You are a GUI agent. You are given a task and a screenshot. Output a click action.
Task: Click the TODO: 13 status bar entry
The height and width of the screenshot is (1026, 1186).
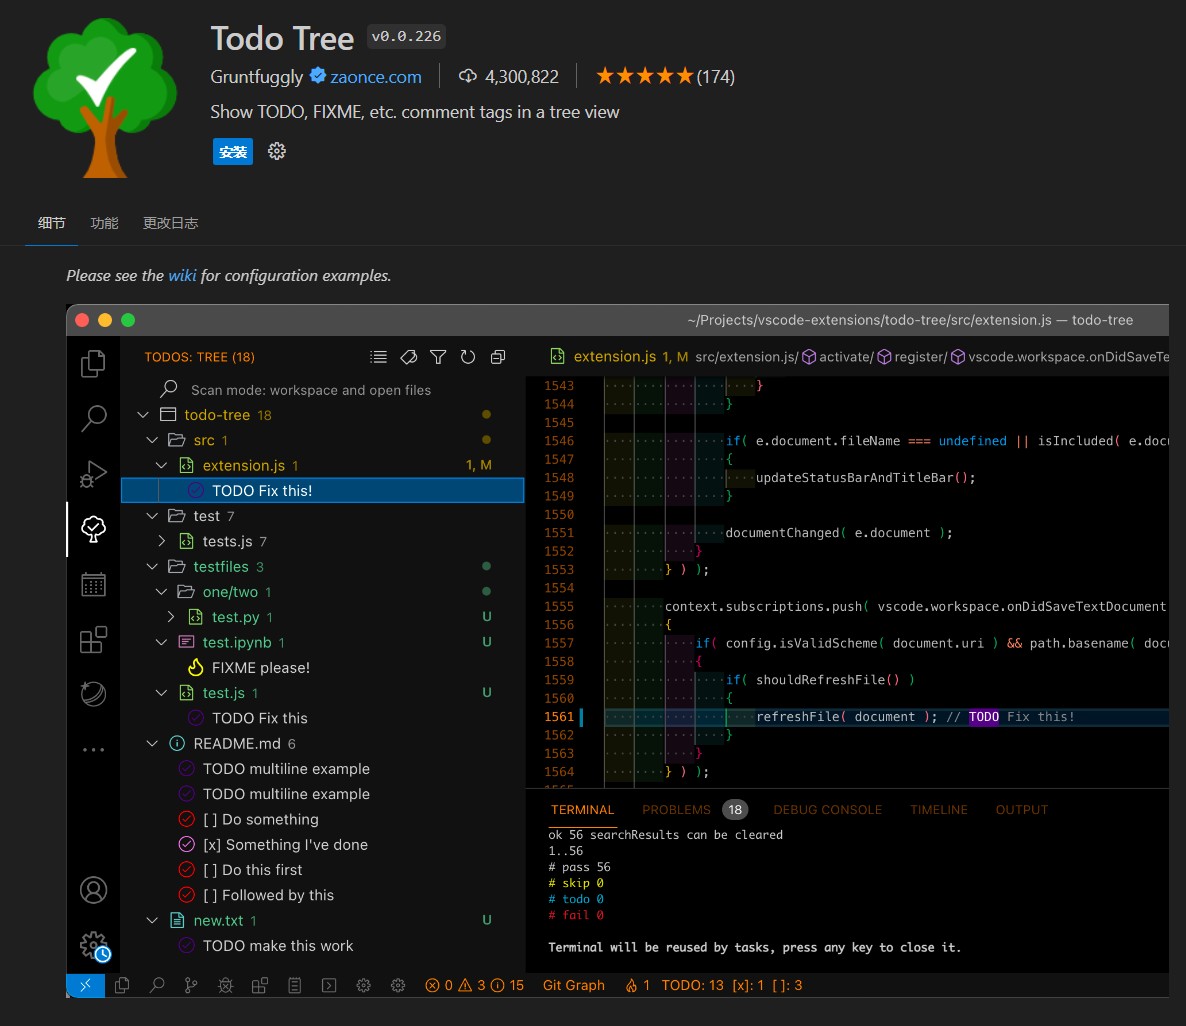(692, 985)
